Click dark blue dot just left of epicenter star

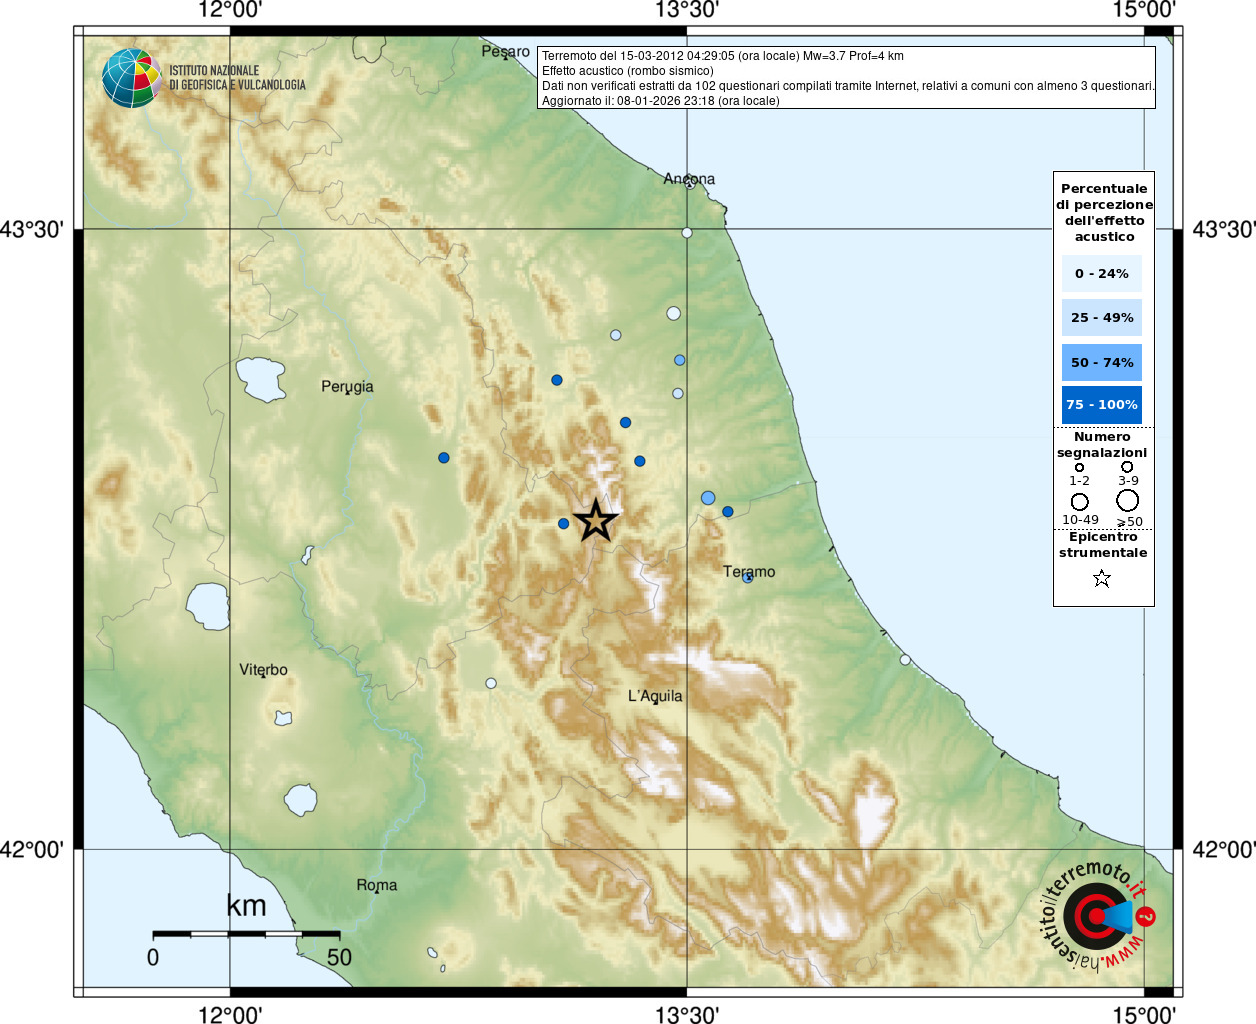[x=563, y=523]
